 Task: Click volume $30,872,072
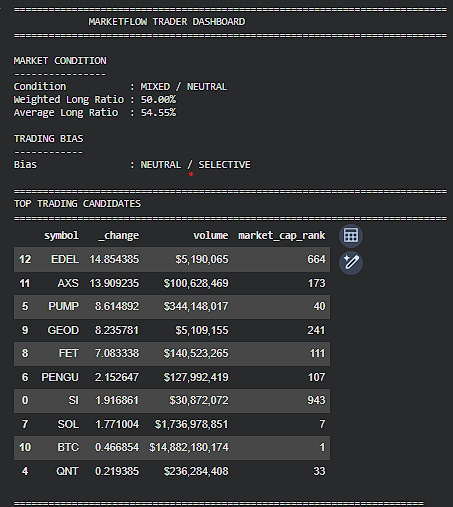click(199, 400)
